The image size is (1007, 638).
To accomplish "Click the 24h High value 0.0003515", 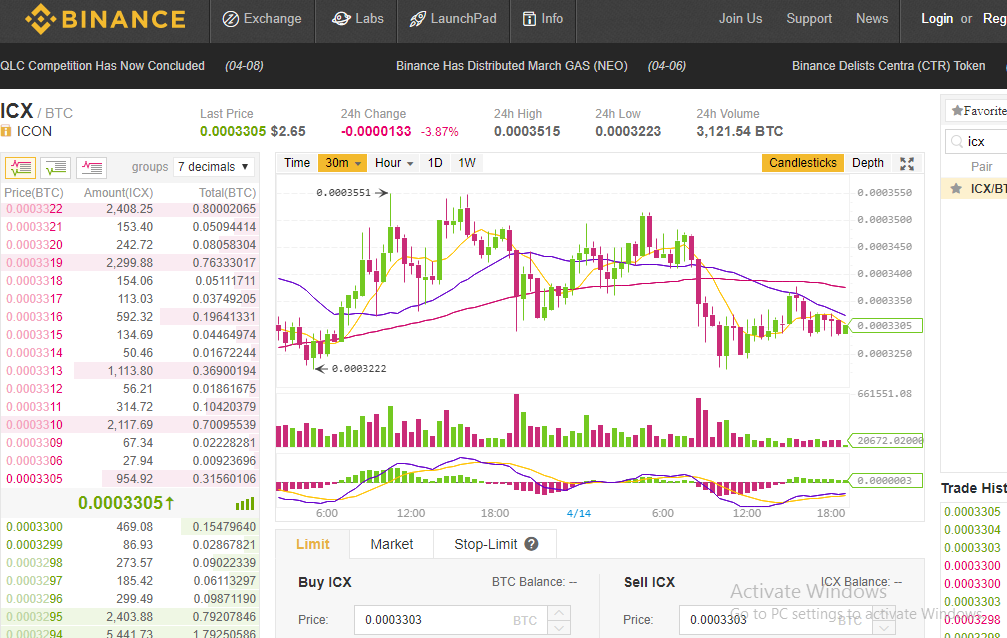I will click(x=527, y=131).
